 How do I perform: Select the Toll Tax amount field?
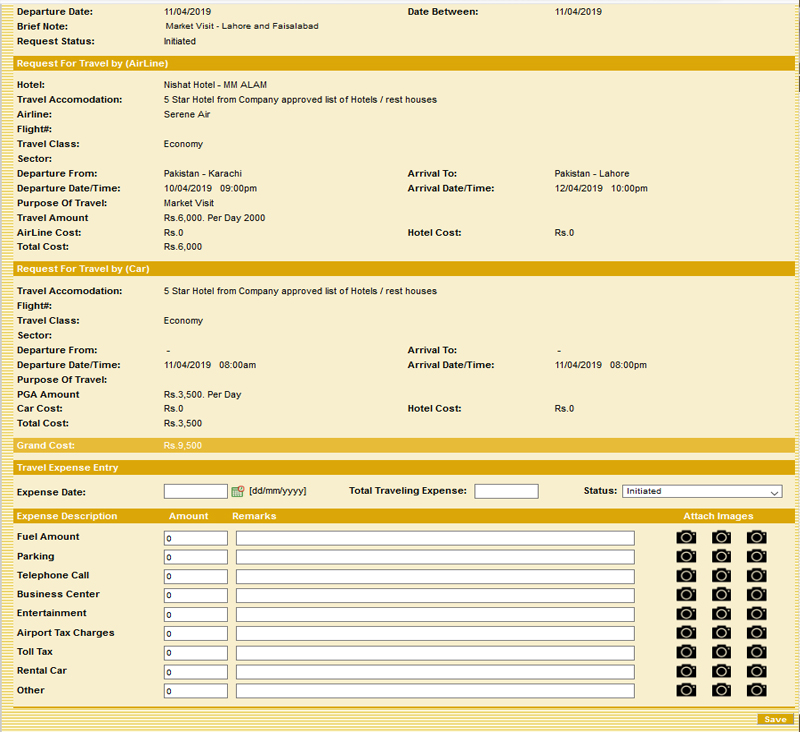195,653
